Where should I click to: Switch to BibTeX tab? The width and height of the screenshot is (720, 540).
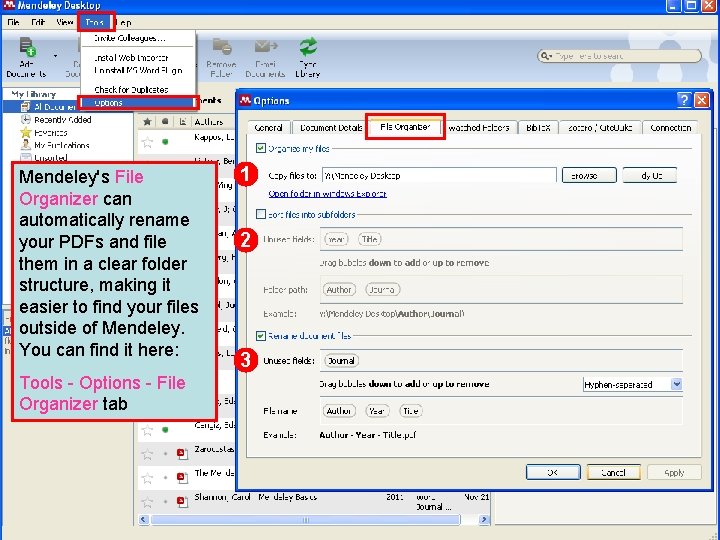click(x=538, y=128)
